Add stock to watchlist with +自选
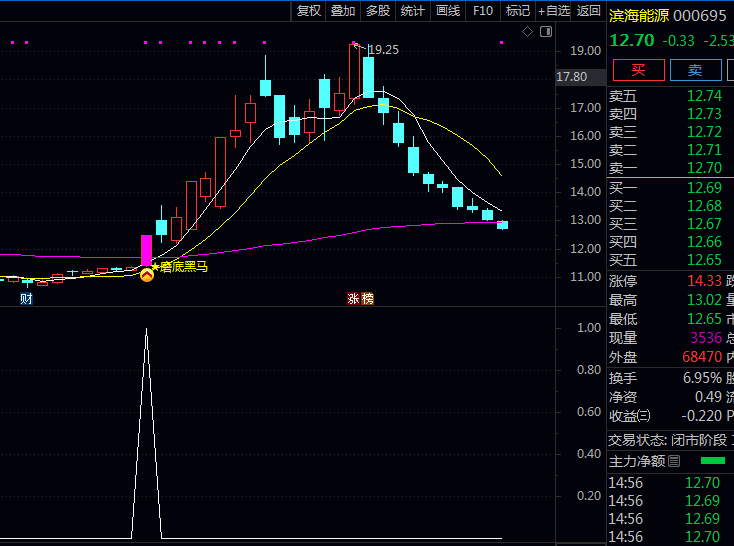734x546 pixels. point(554,11)
